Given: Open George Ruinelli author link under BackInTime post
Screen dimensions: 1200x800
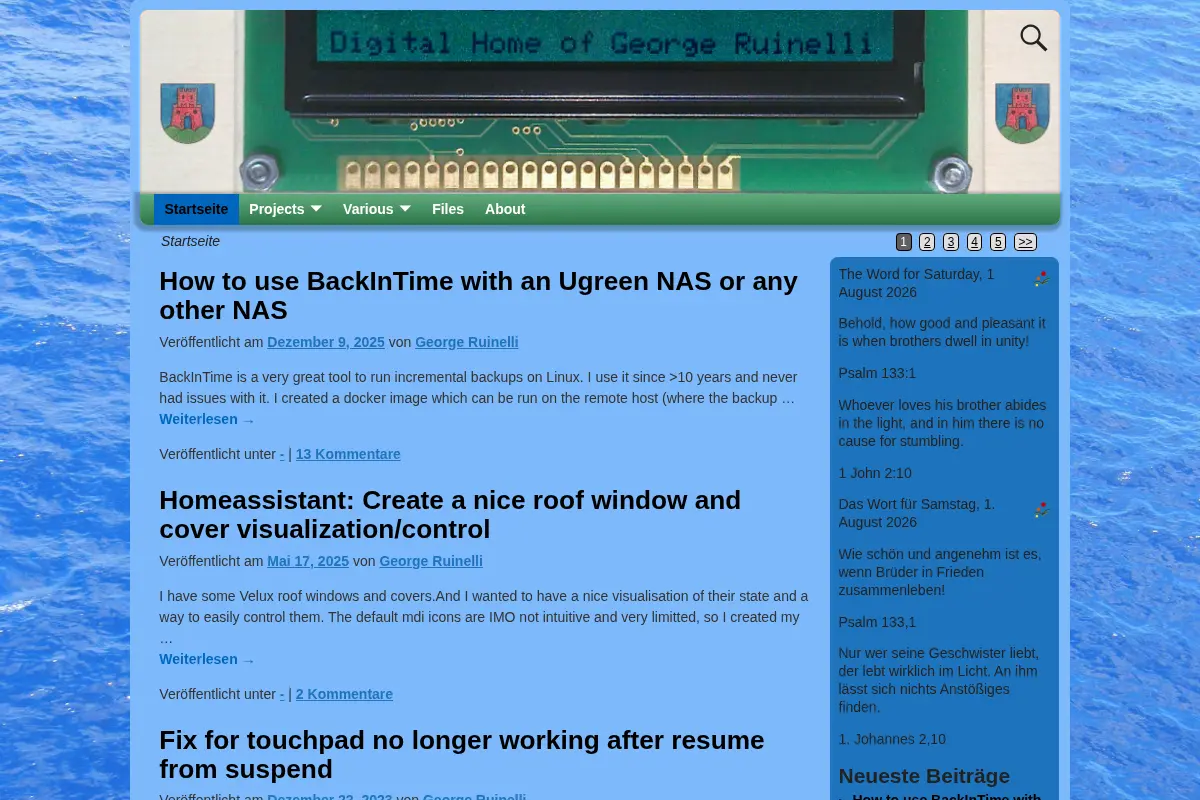Looking at the screenshot, I should coord(467,342).
